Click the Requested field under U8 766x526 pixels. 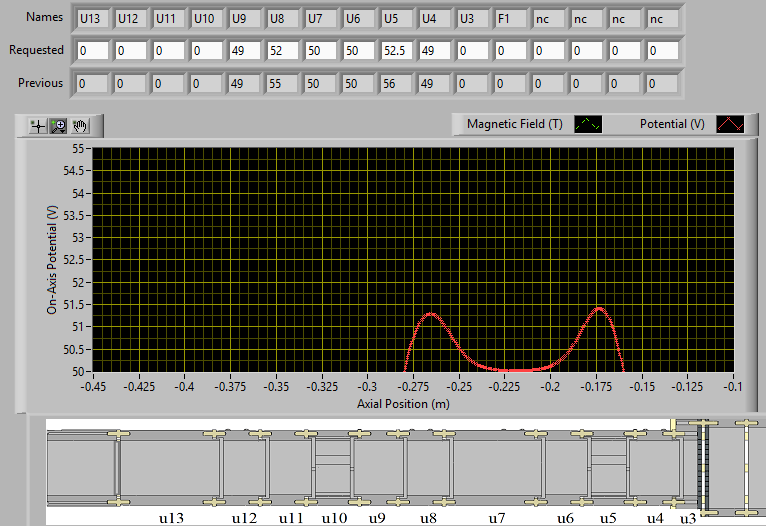[x=284, y=51]
